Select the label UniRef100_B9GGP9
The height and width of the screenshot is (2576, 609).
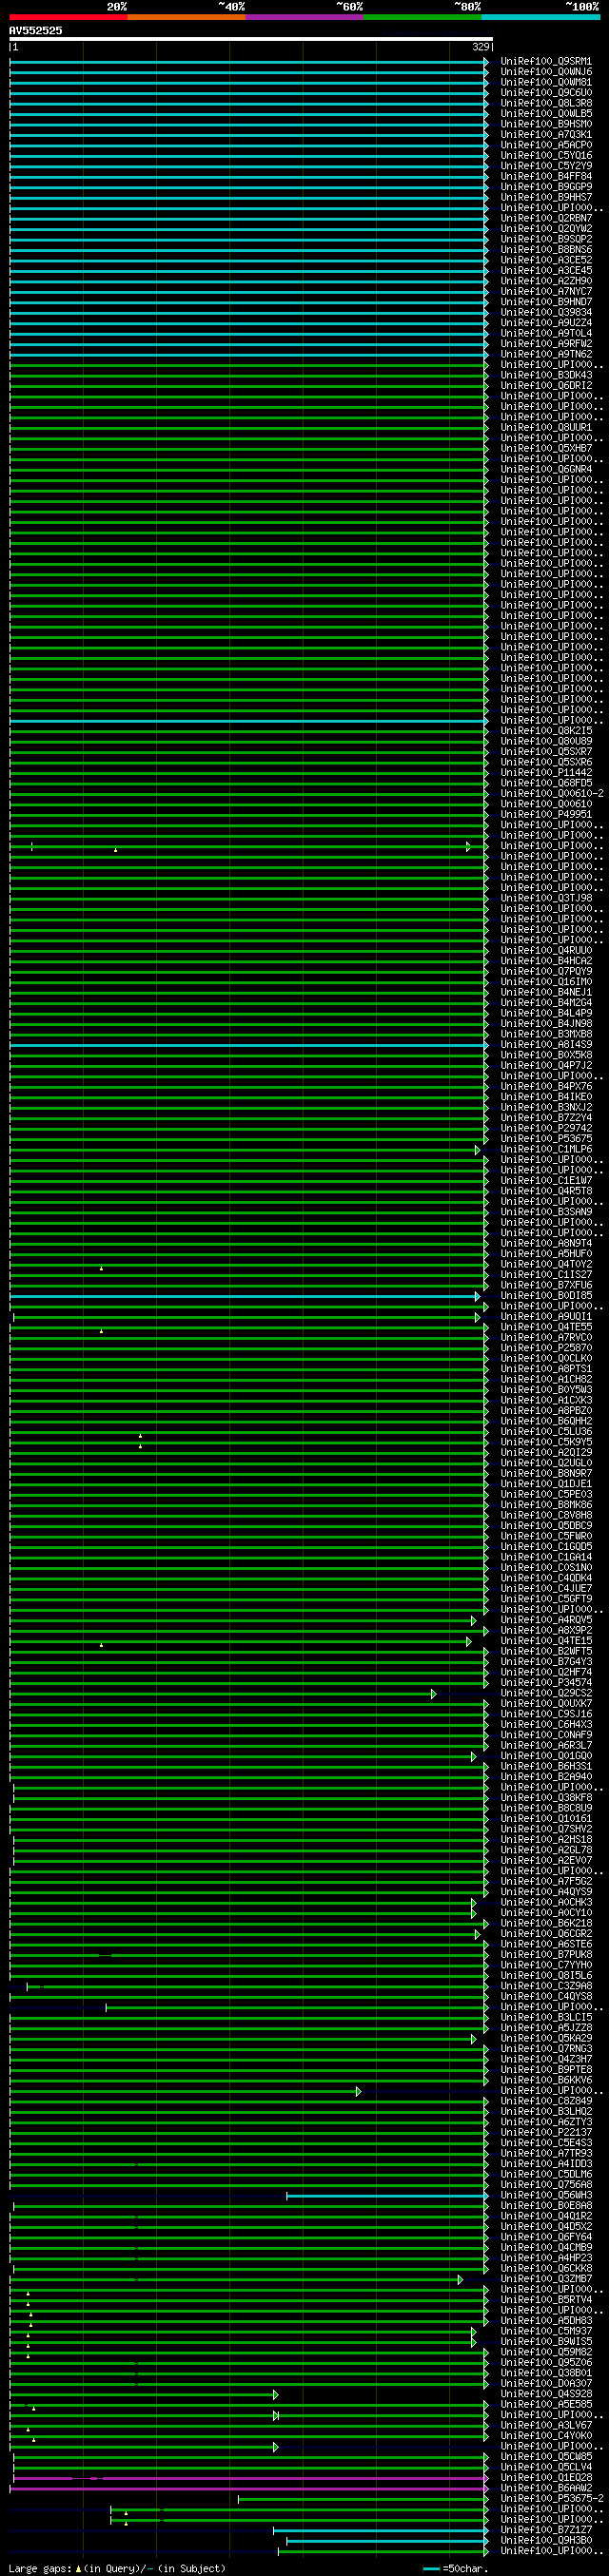[546, 187]
